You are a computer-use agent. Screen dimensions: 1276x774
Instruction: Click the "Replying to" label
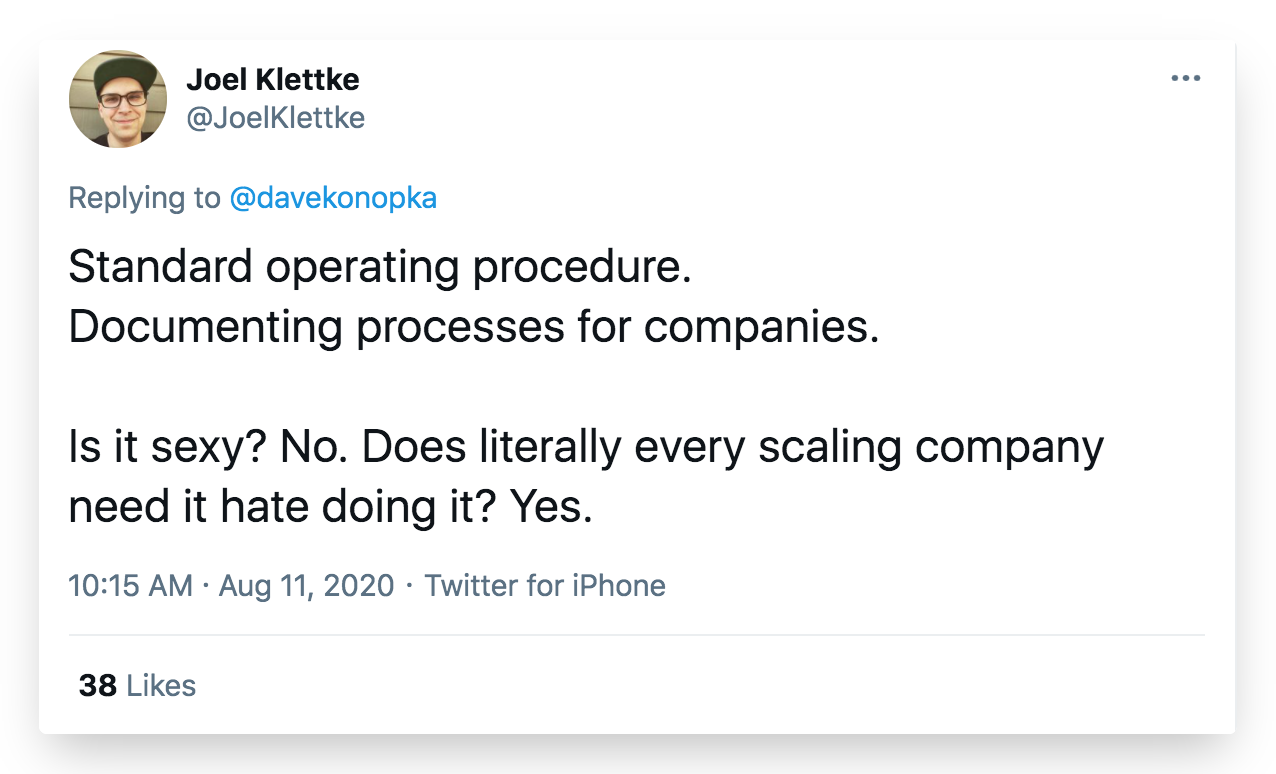tap(145, 198)
